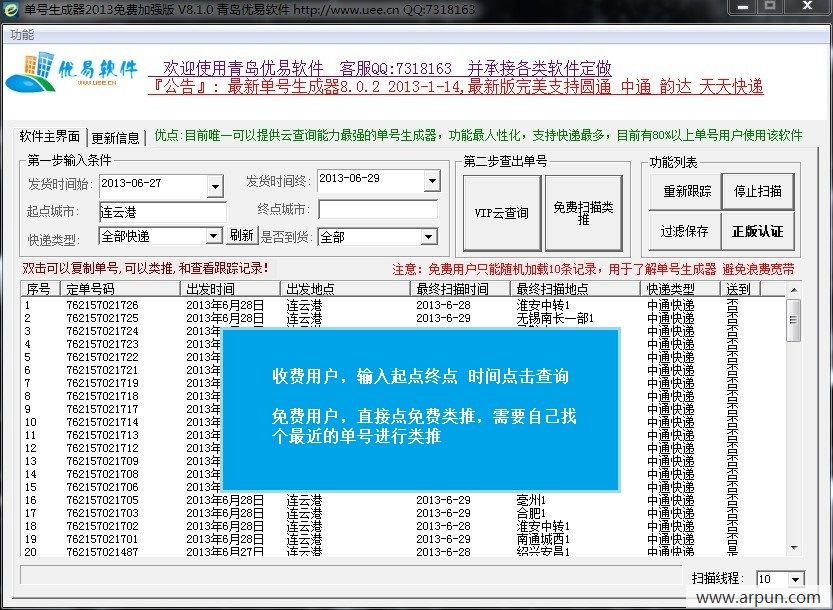Click the list scrollbar down arrow

(794, 548)
